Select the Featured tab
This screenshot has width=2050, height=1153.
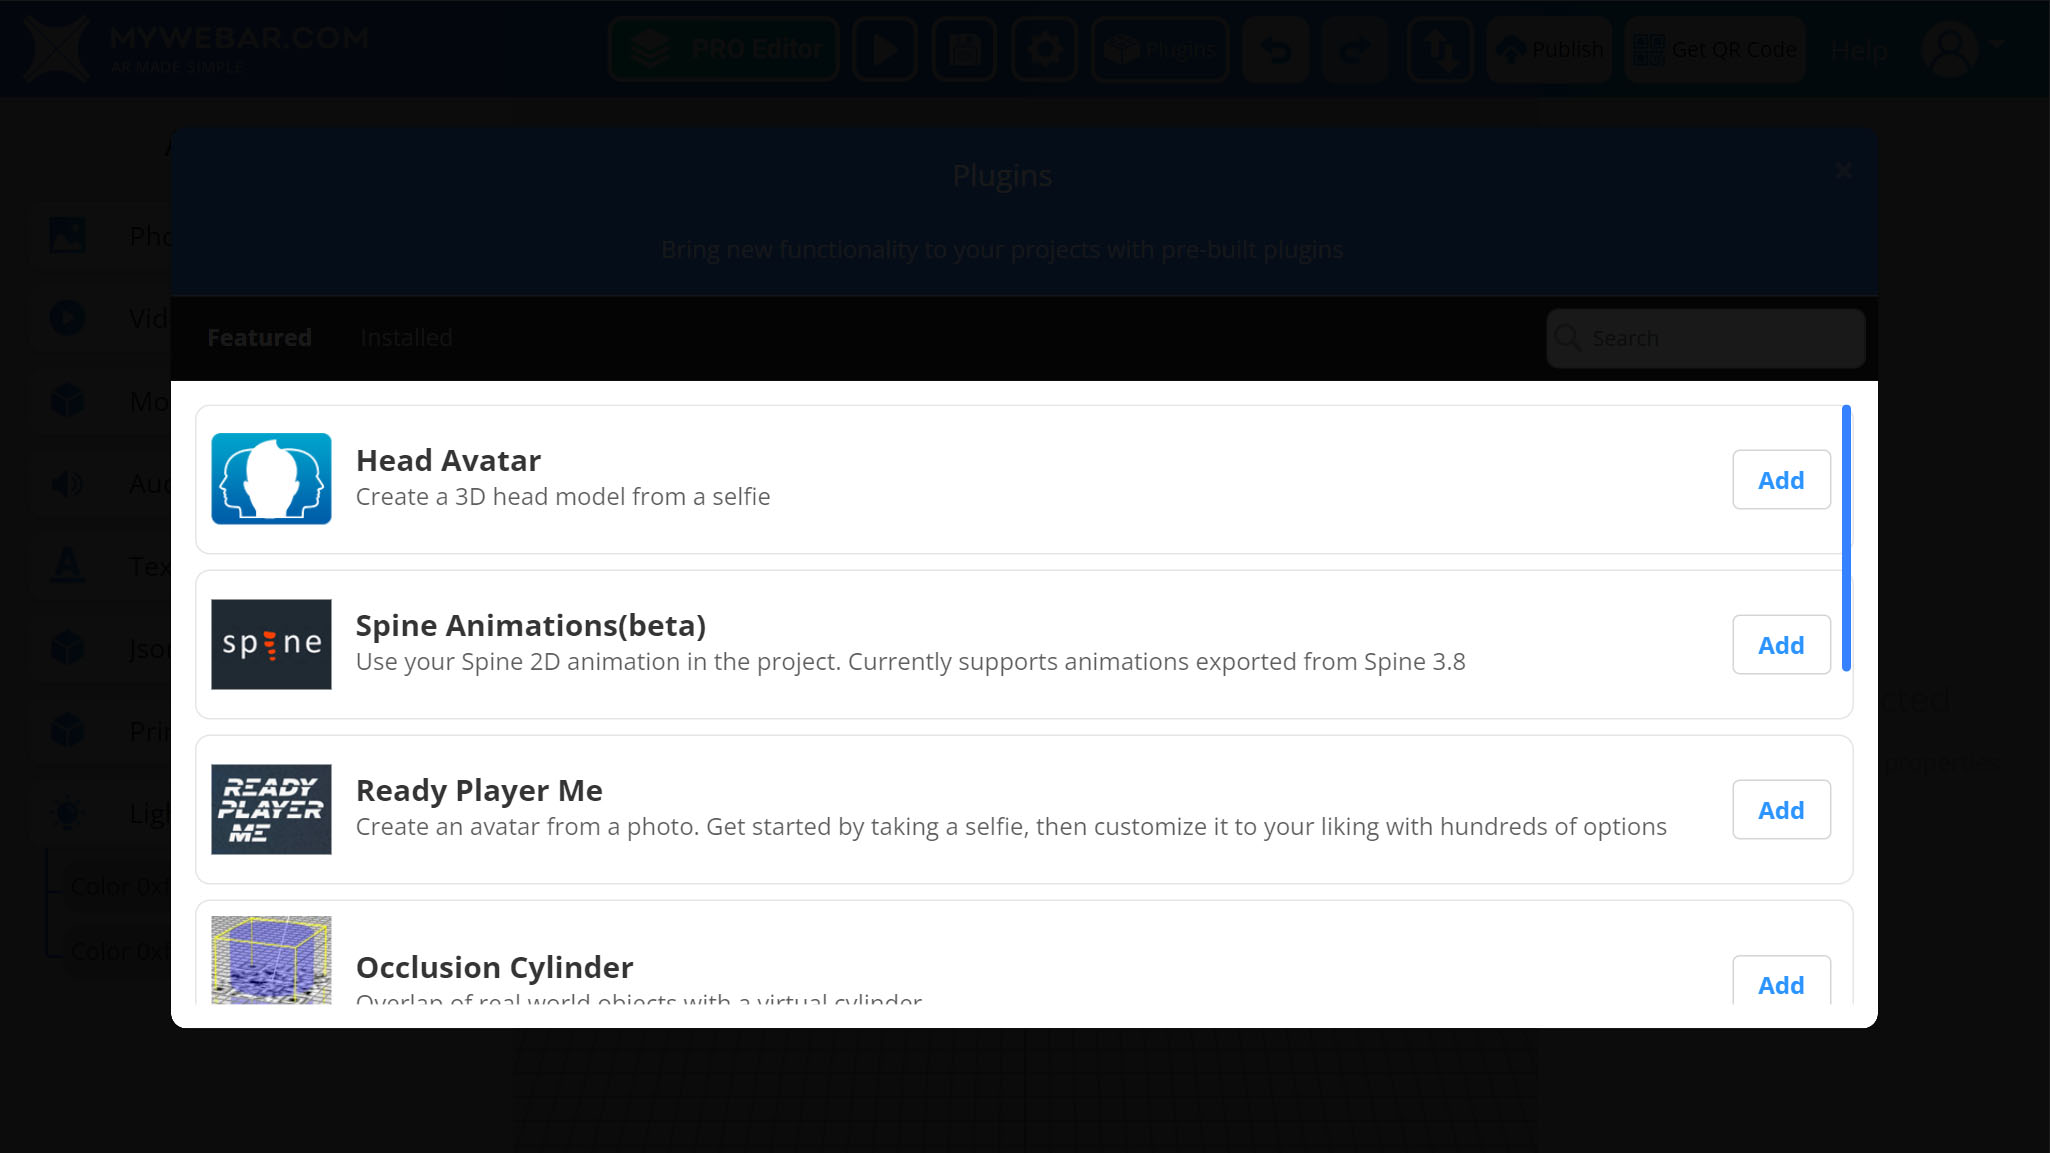[259, 338]
